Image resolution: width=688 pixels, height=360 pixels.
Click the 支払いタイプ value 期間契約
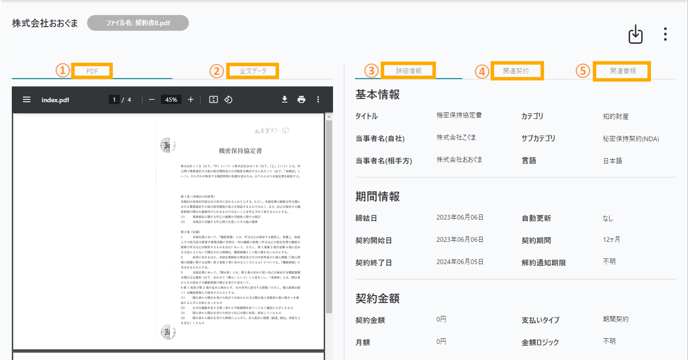point(616,319)
